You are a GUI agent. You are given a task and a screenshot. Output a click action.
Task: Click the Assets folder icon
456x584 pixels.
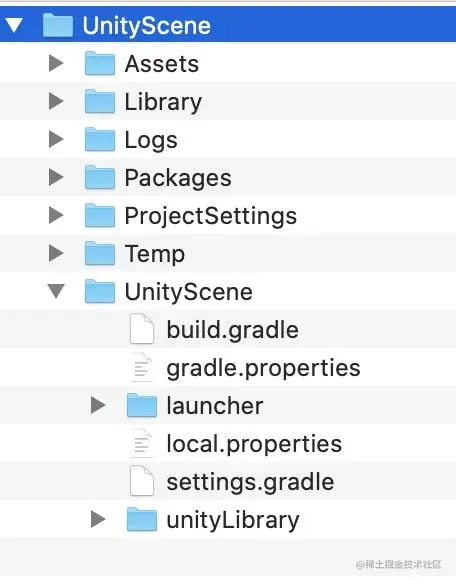pos(99,63)
